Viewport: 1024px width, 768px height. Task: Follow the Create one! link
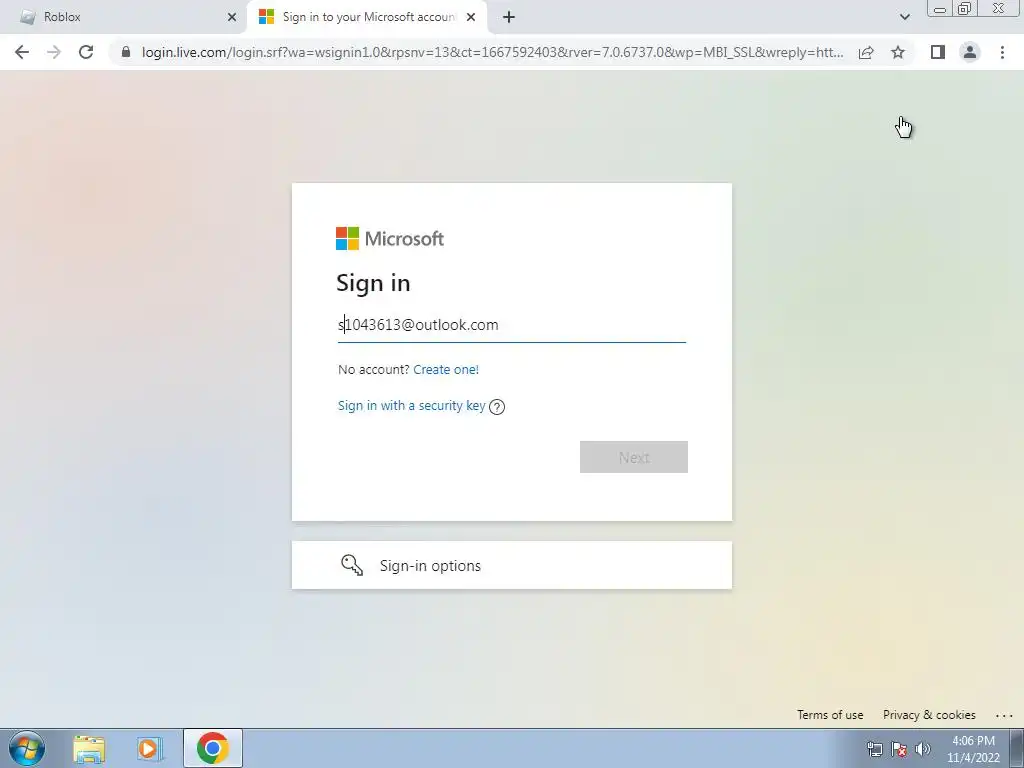click(x=446, y=370)
